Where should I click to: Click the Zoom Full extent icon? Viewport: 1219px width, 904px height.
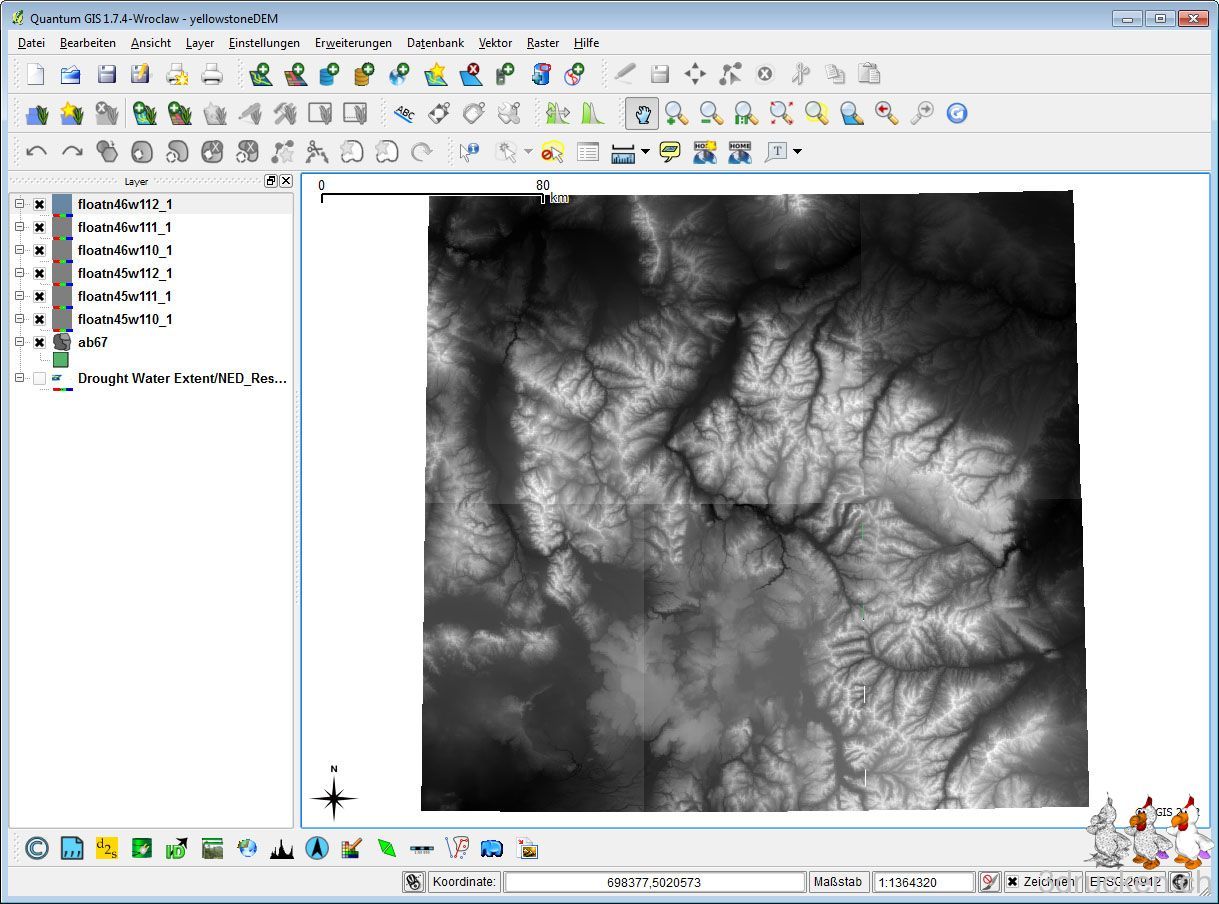[x=781, y=113]
